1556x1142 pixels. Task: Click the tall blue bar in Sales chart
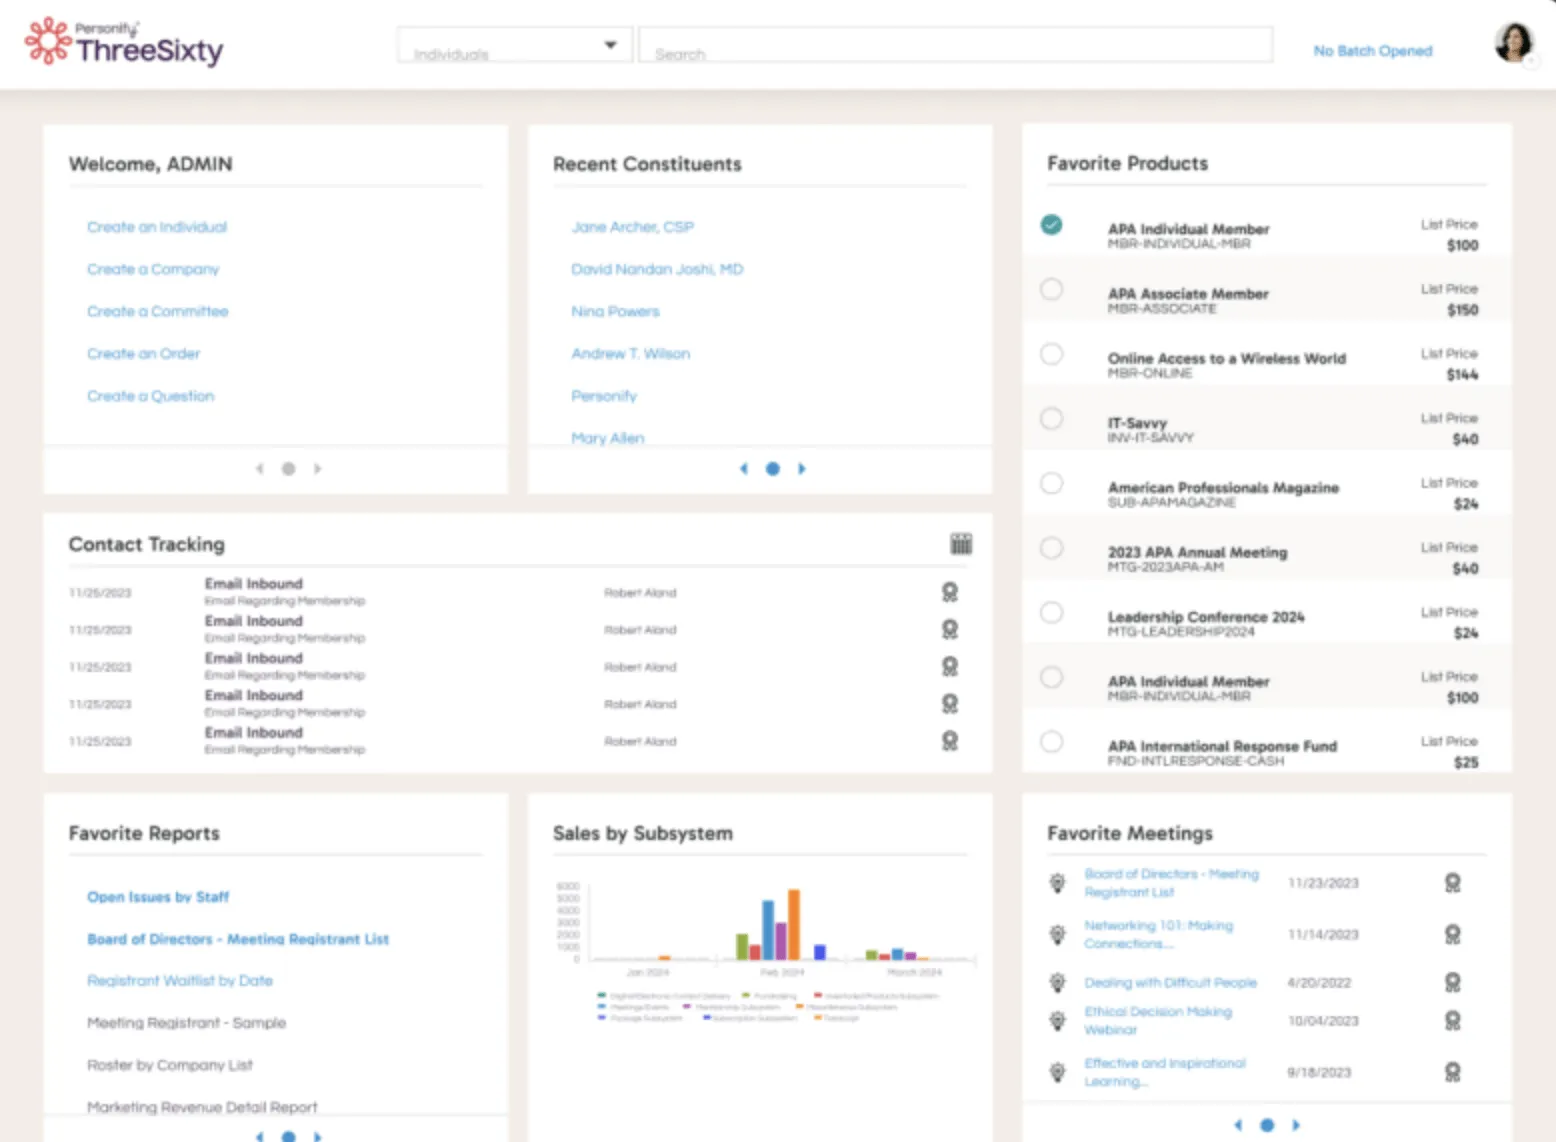click(768, 930)
